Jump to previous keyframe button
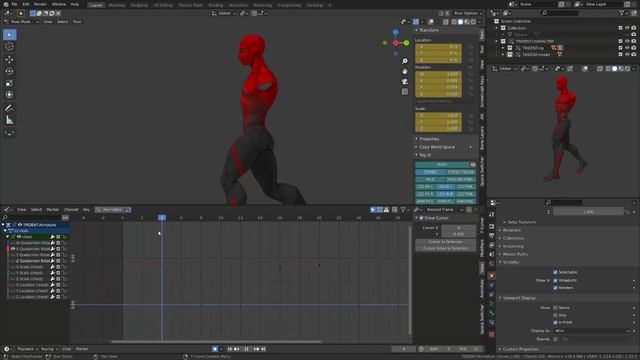Viewport: 640px width, 360px height. click(x=236, y=349)
